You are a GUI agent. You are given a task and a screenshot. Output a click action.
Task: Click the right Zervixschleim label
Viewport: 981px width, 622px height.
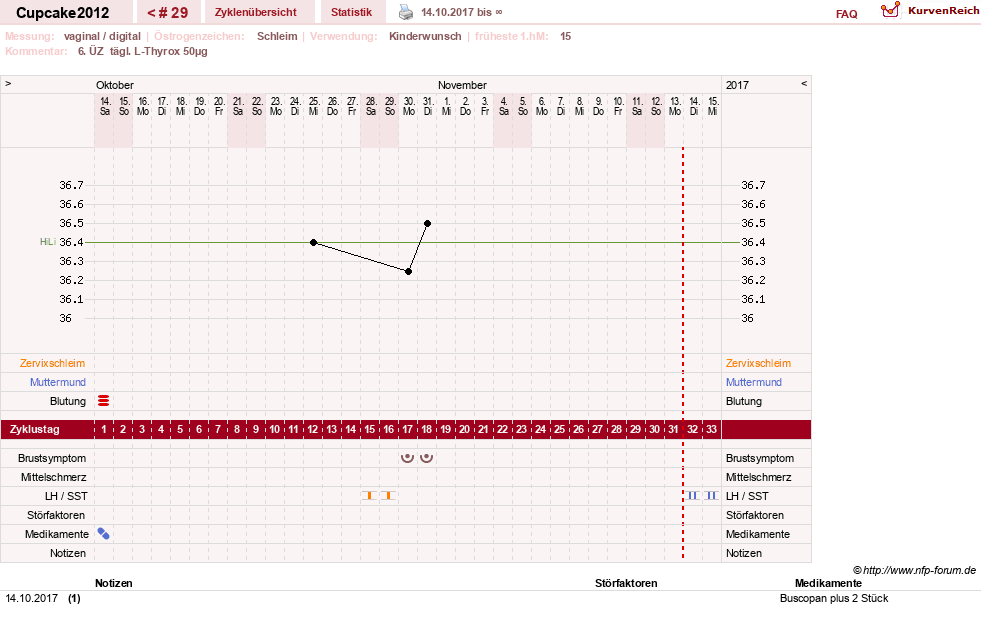pyautogui.click(x=758, y=363)
